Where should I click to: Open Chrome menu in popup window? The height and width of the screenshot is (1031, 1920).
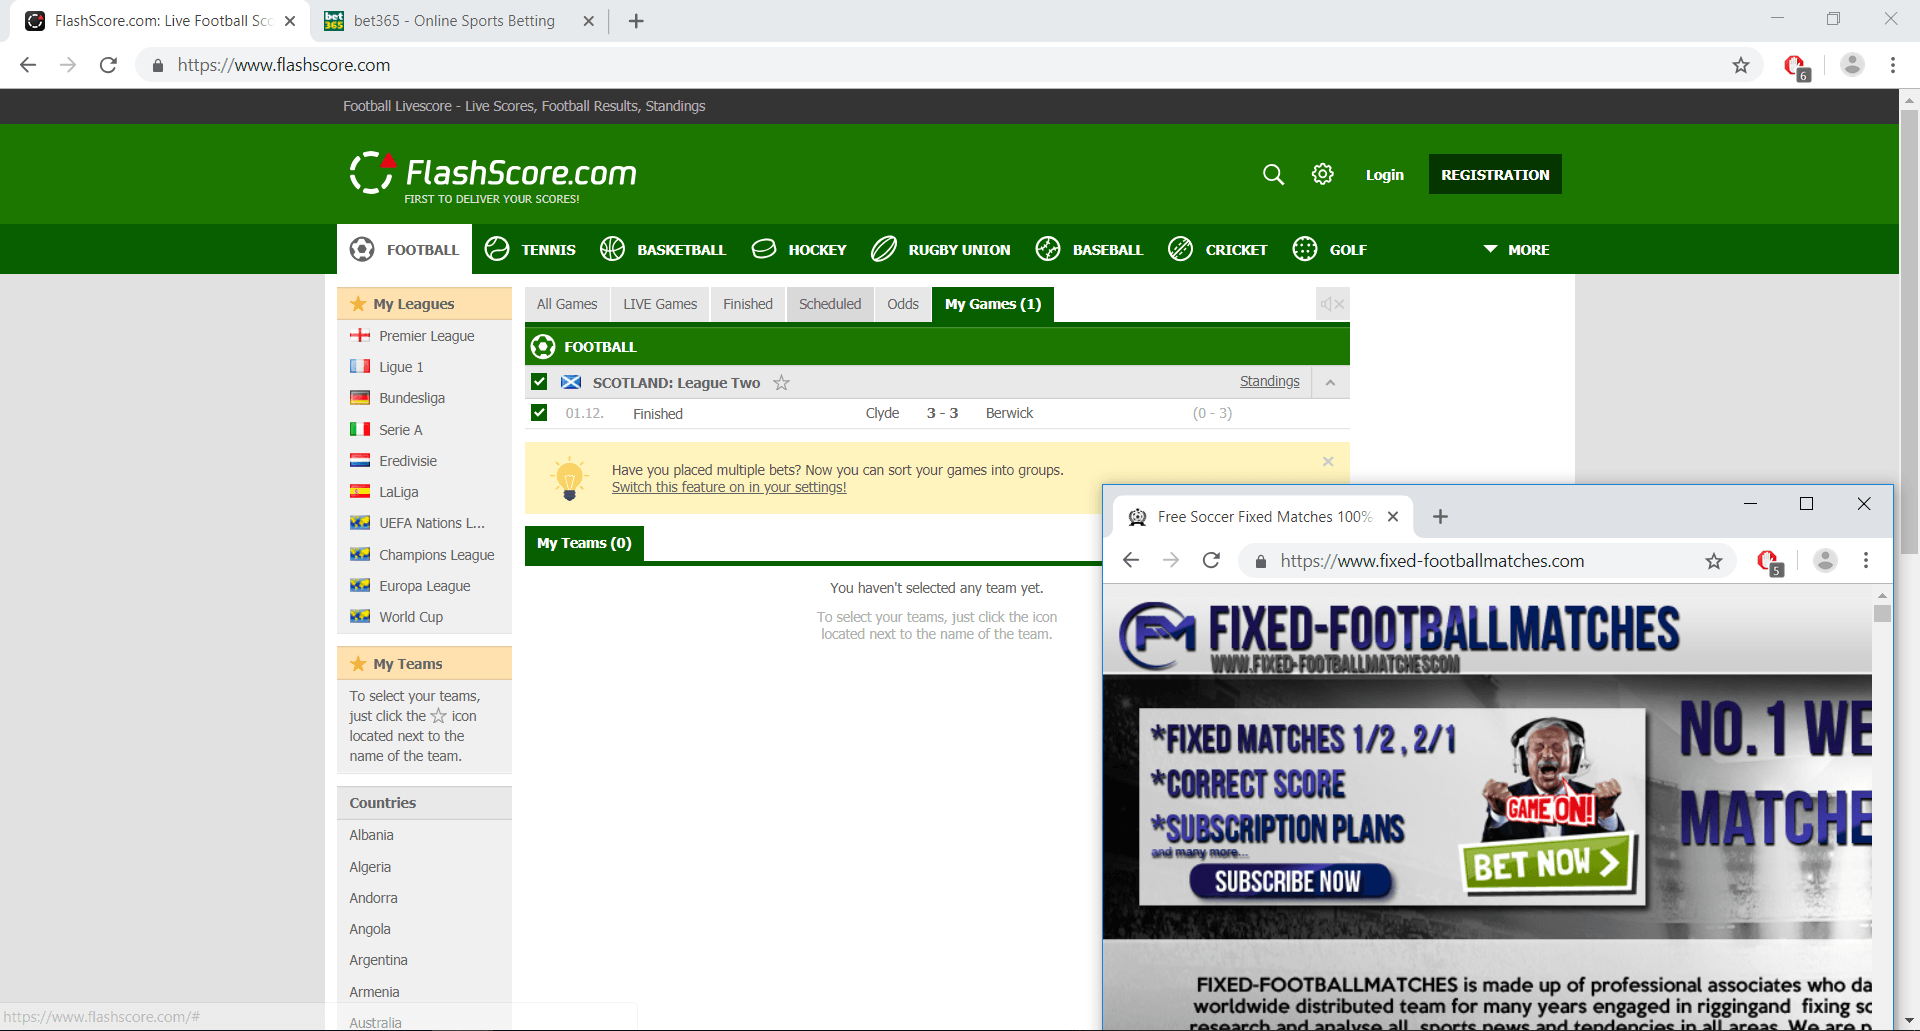tap(1866, 560)
